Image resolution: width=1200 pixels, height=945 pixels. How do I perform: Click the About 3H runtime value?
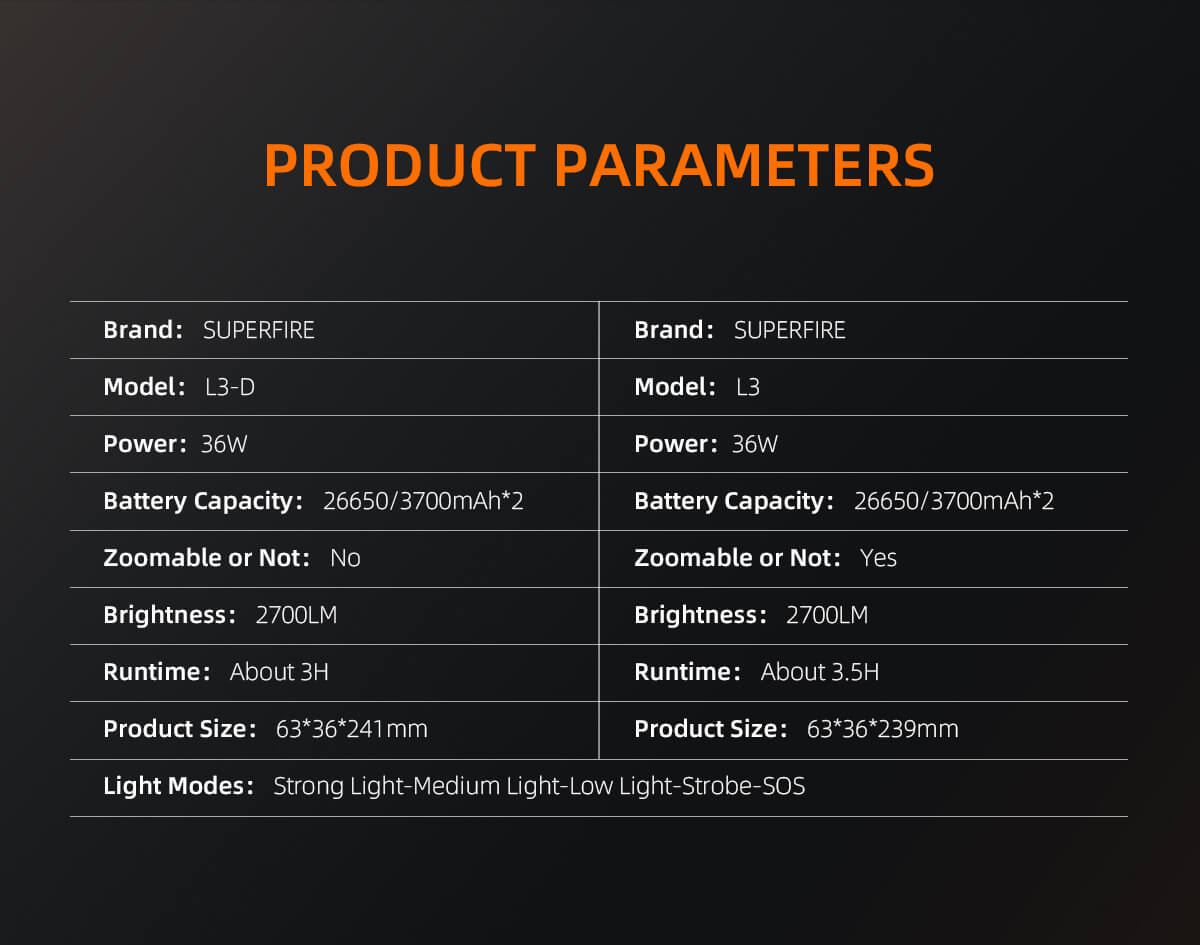click(279, 672)
